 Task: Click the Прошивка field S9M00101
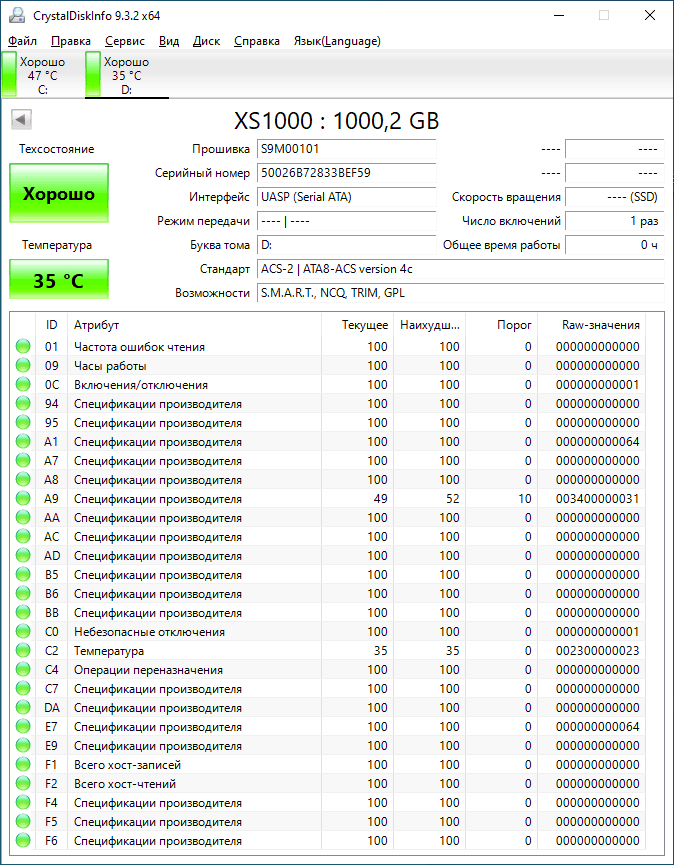(346, 149)
